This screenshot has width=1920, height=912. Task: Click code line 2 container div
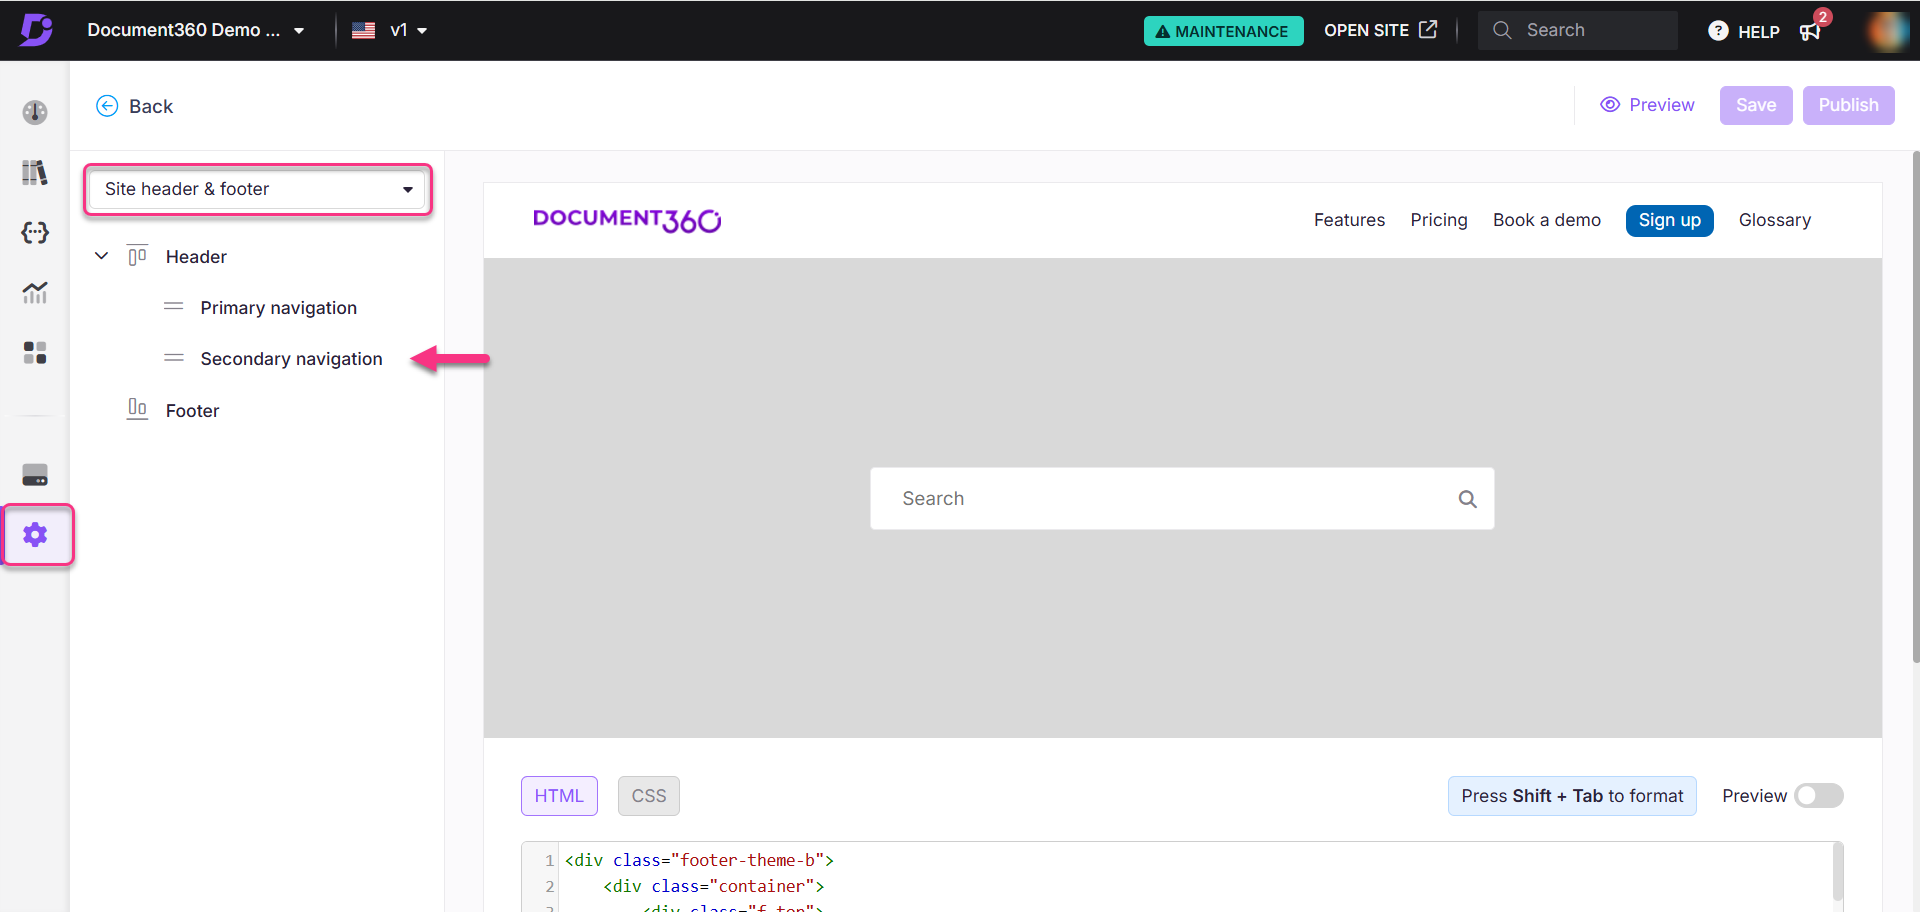713,886
